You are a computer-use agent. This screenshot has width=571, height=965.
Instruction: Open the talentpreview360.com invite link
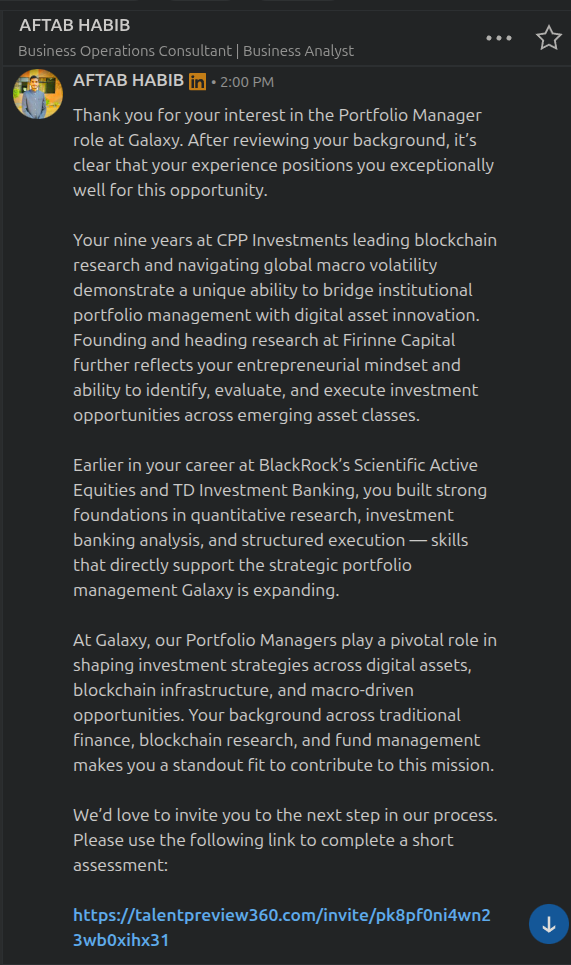pyautogui.click(x=282, y=927)
